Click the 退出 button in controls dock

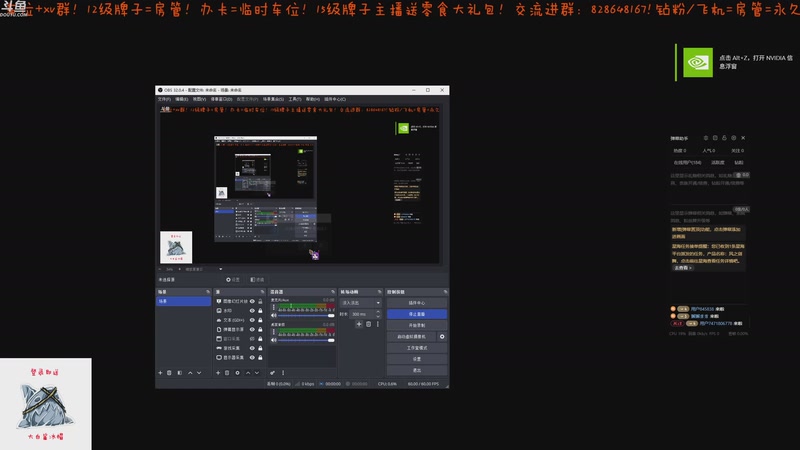(416, 370)
